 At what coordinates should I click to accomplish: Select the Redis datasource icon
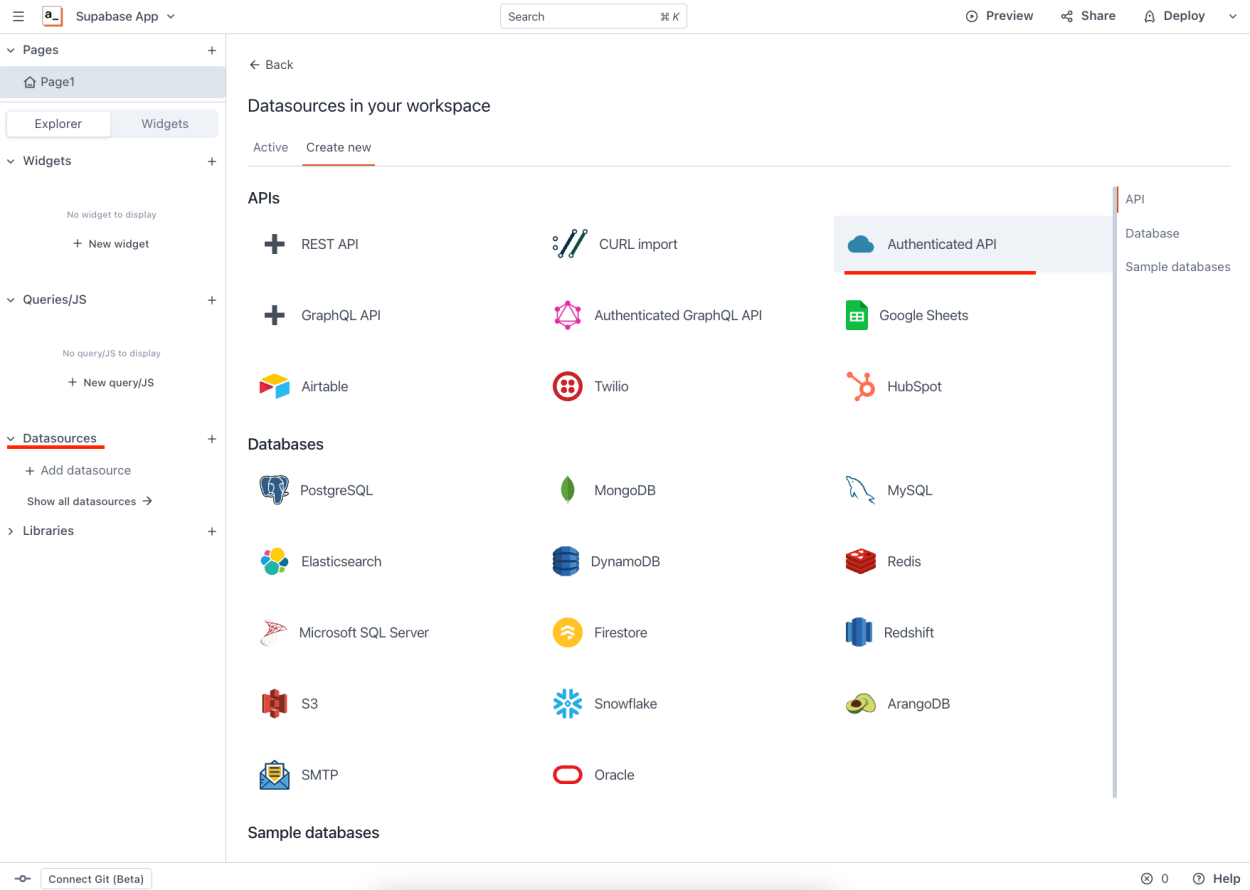coord(859,561)
